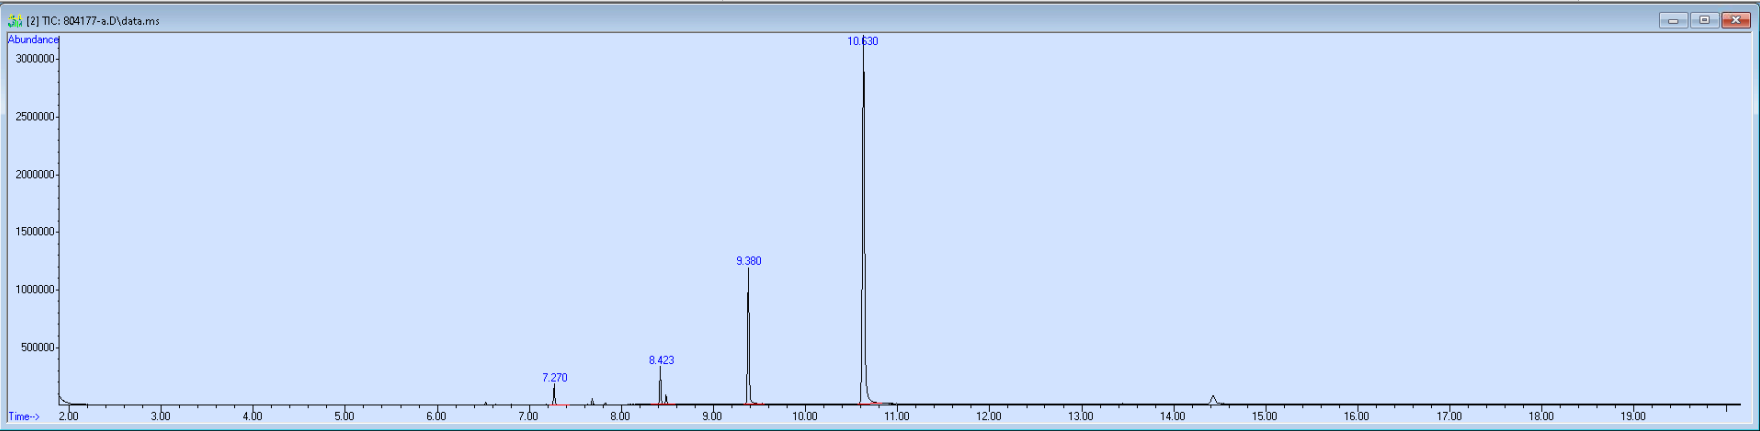Select peak label 8.423
This screenshot has height=431, width=1760.
(x=661, y=360)
